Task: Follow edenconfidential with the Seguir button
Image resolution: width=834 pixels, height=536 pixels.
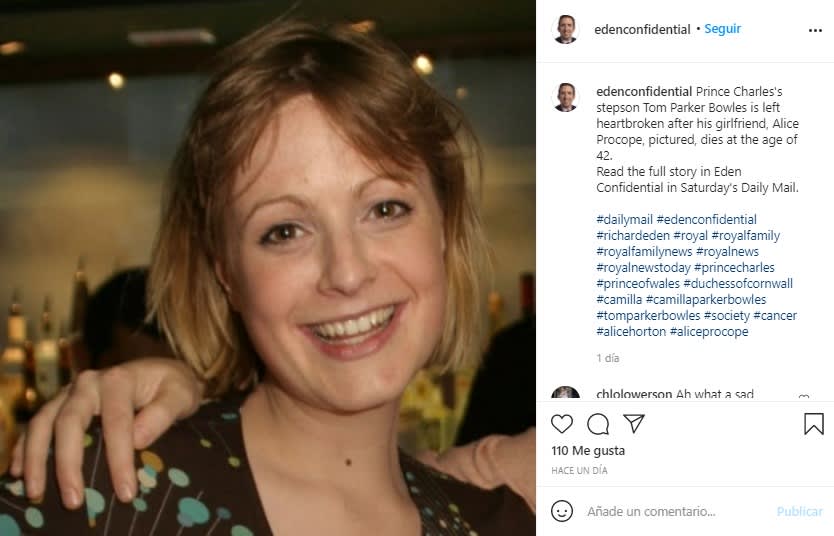Action: click(x=722, y=29)
